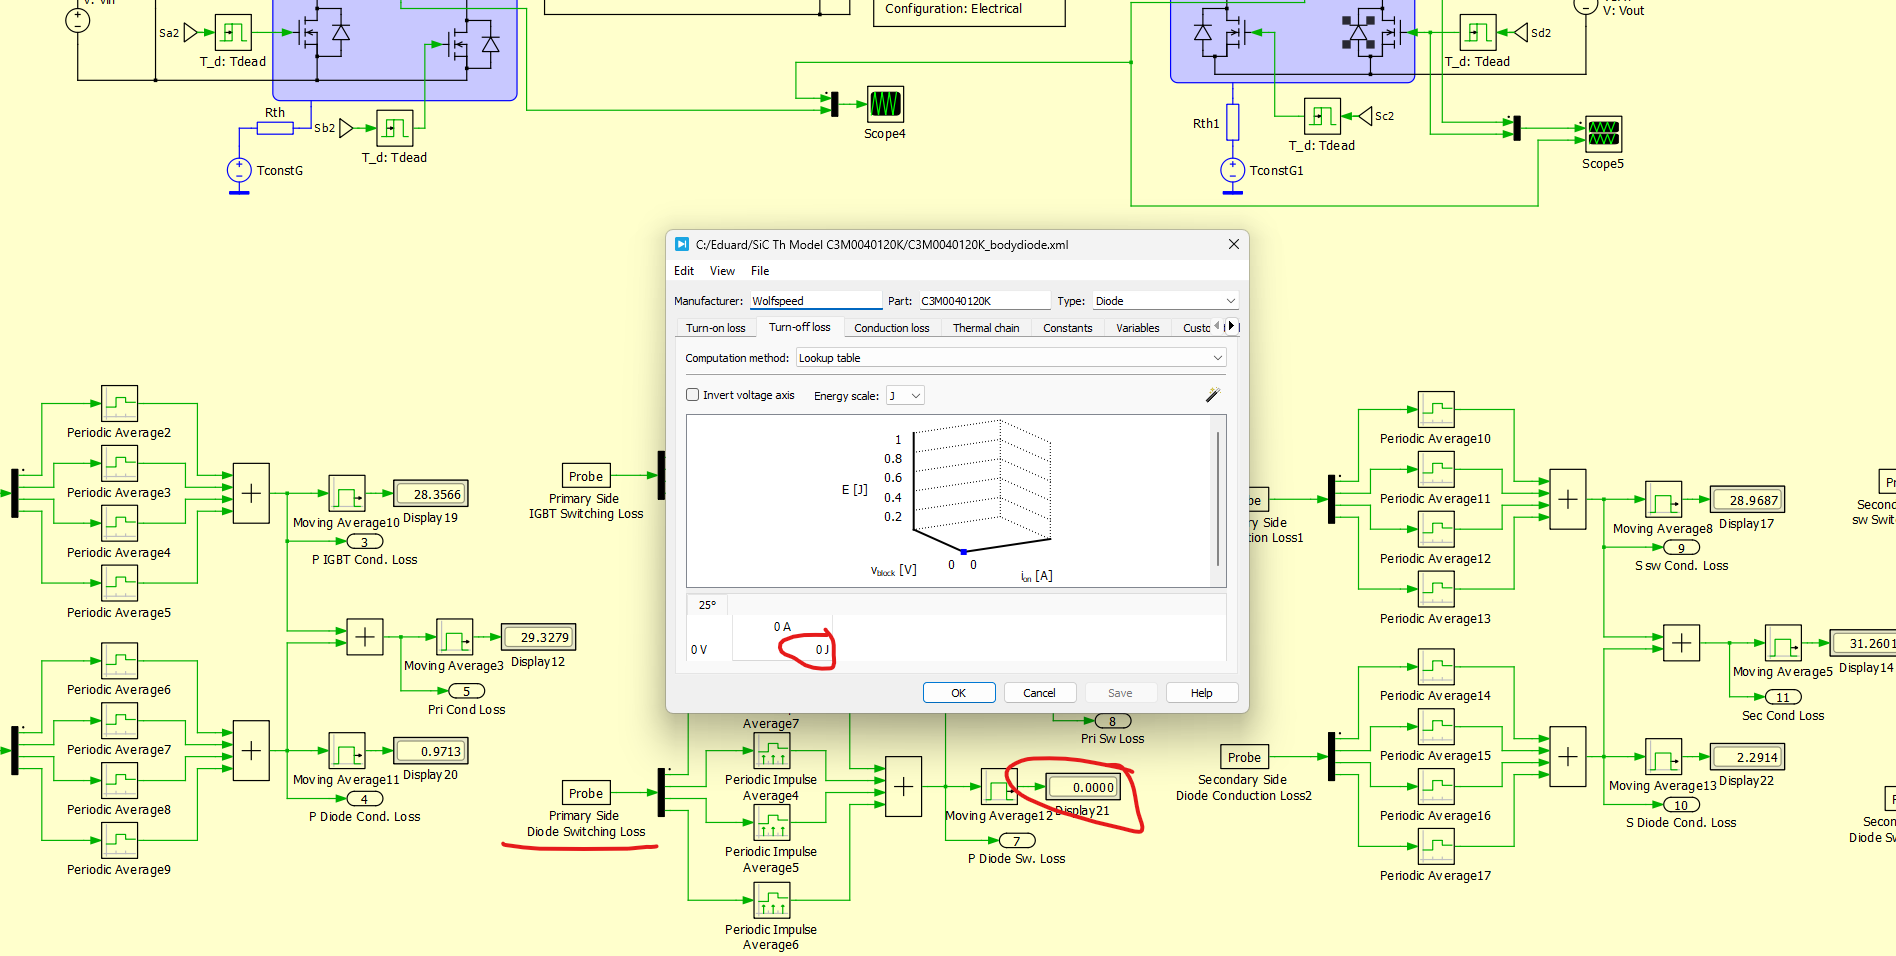The width and height of the screenshot is (1896, 956).
Task: Select the Tdead block next to Sb2
Action: pos(395,128)
